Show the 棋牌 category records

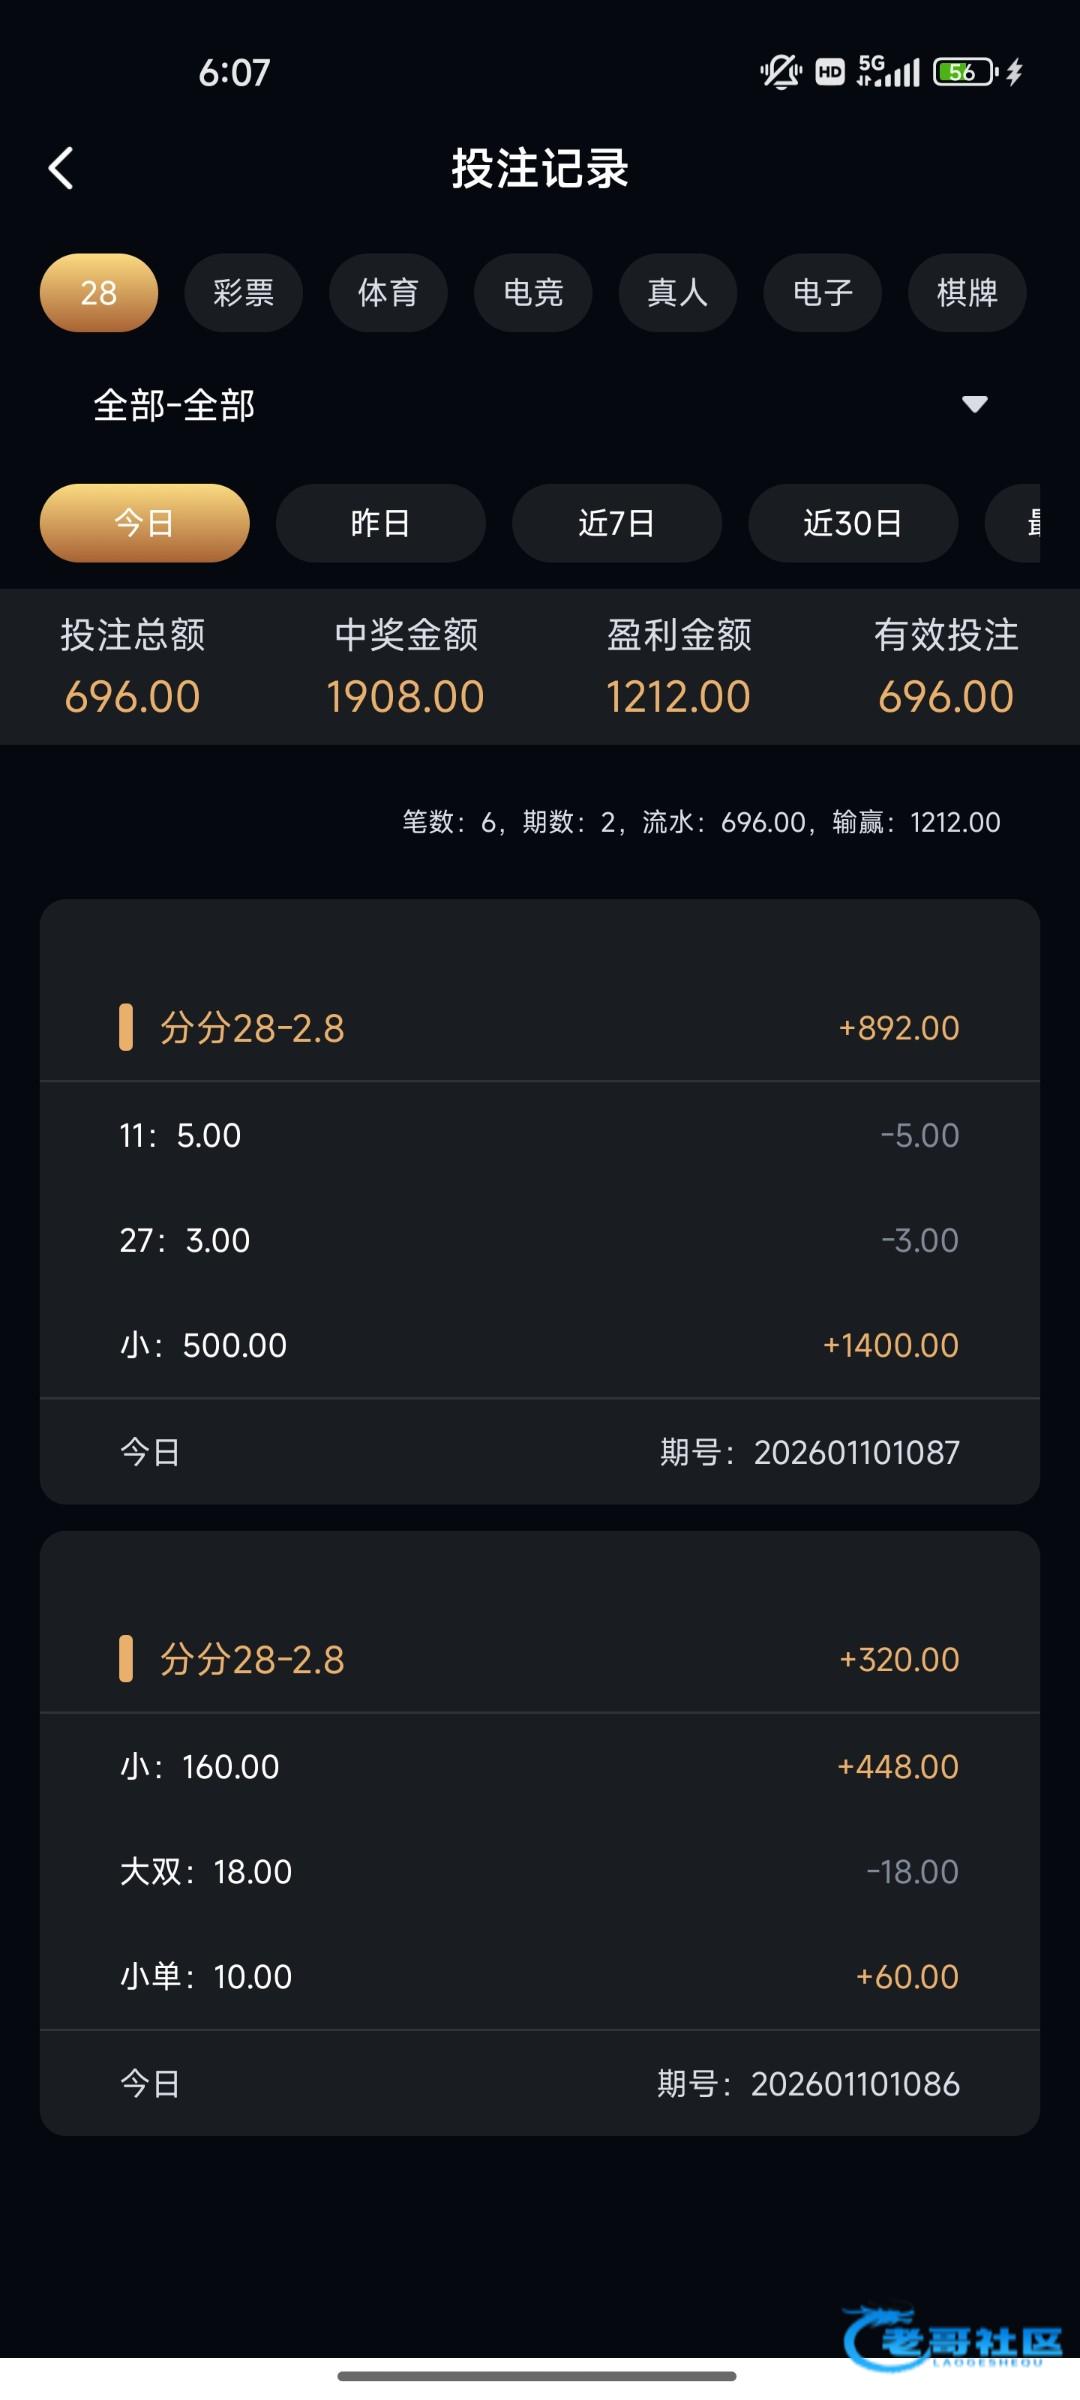pos(967,293)
